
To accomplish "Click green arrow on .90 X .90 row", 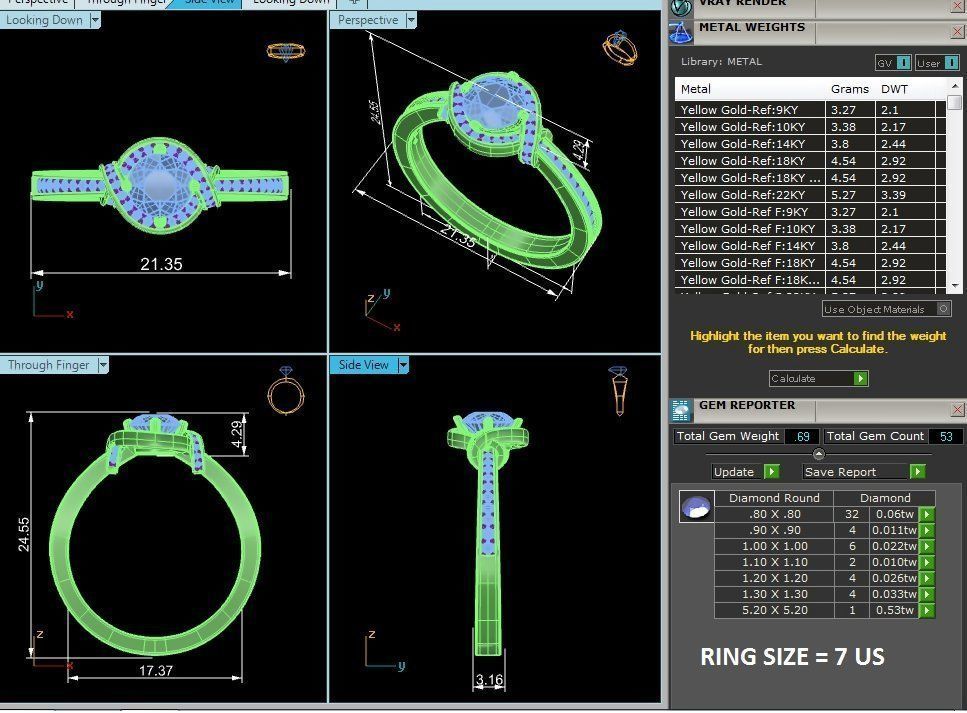I will [926, 530].
